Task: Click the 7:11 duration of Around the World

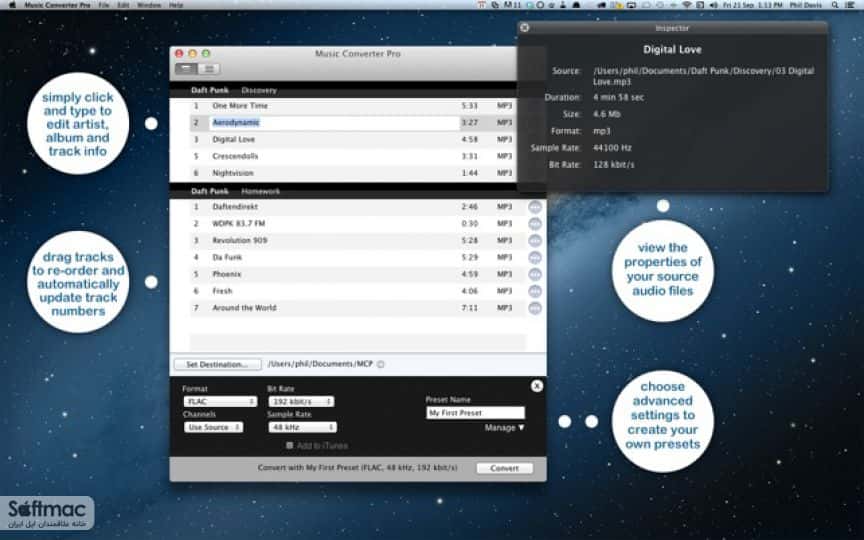Action: pyautogui.click(x=469, y=308)
